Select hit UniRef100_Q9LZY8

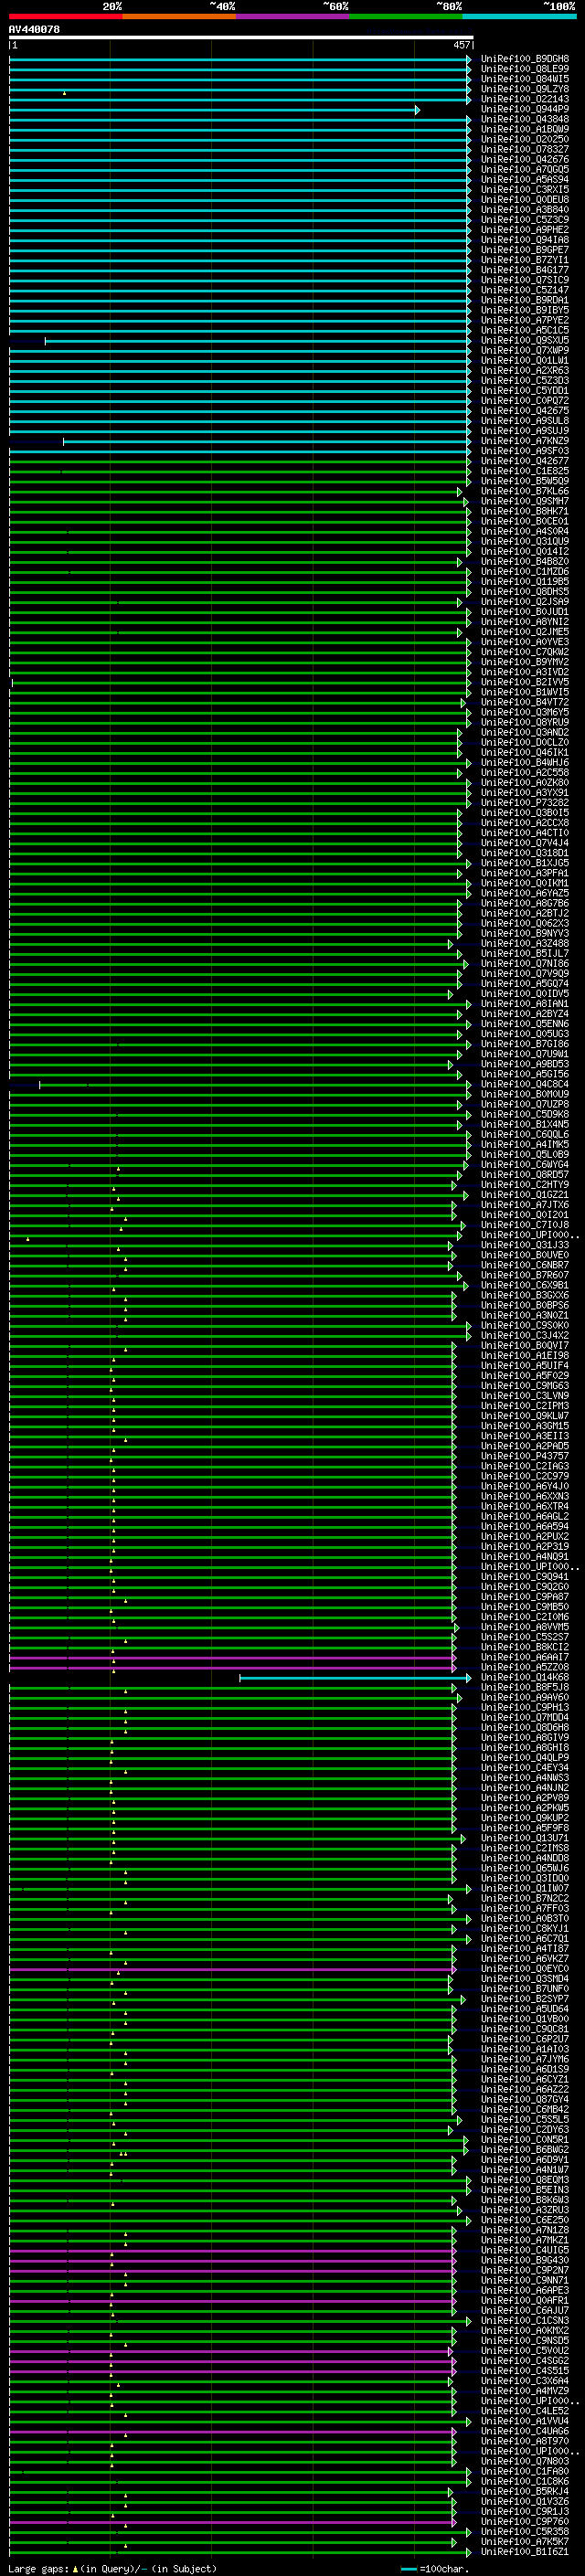(x=524, y=89)
